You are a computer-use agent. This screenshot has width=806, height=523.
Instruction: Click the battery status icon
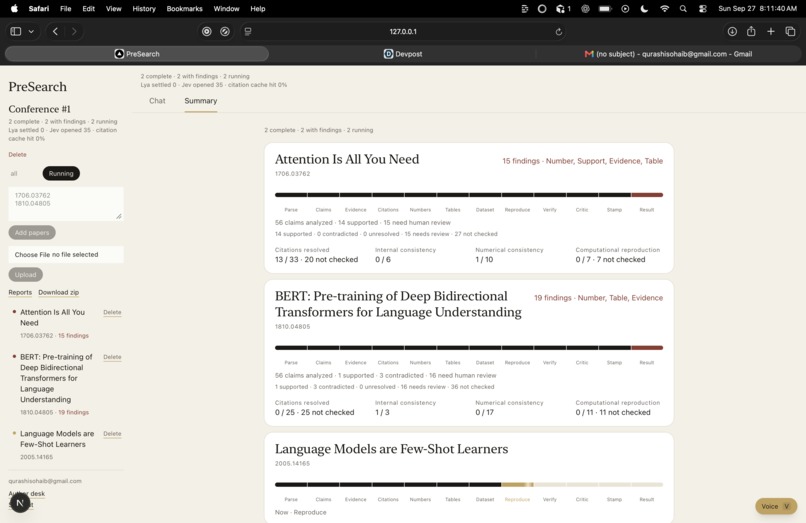click(605, 8)
